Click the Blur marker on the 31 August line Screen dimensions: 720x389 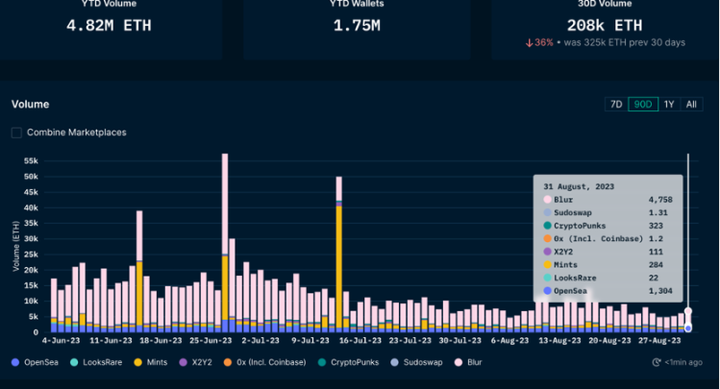[x=688, y=311]
